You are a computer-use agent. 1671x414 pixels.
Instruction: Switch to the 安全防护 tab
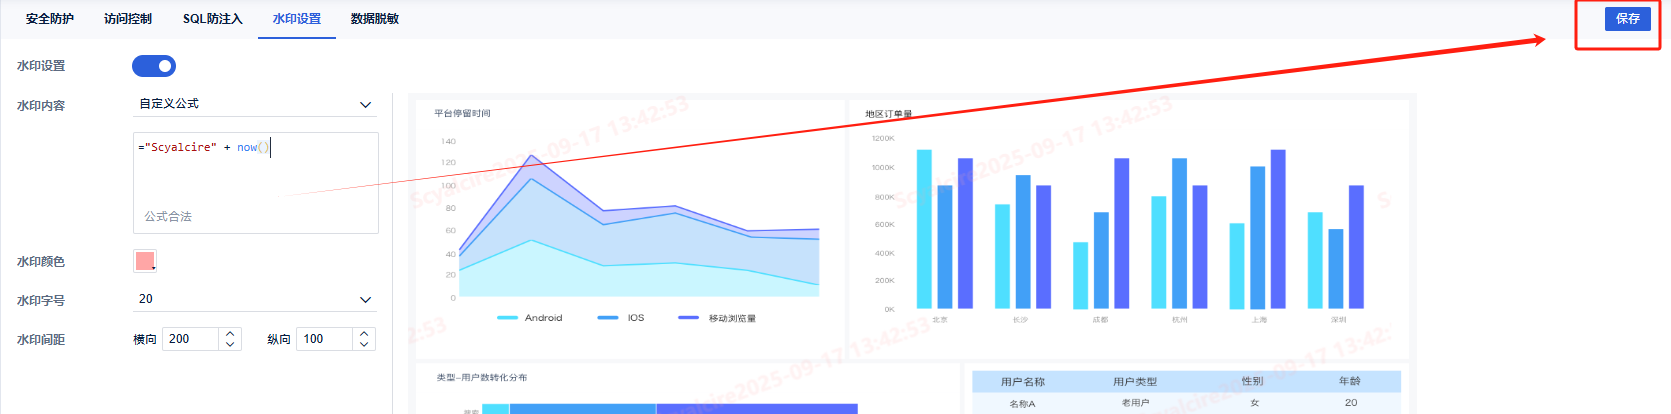(50, 19)
